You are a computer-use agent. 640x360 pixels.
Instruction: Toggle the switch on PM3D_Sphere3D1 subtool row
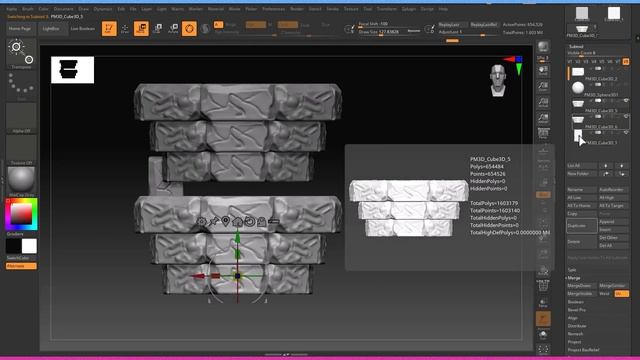click(x=598, y=84)
